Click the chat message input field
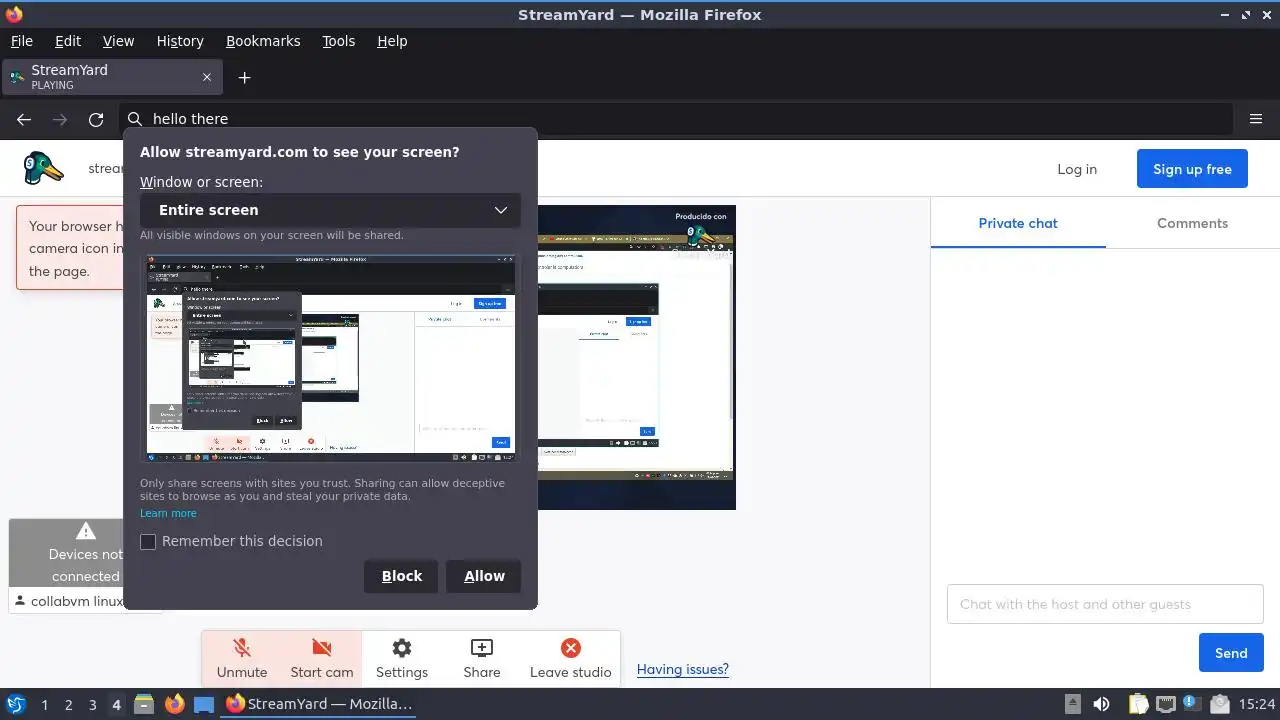Viewport: 1280px width, 720px height. point(1105,604)
